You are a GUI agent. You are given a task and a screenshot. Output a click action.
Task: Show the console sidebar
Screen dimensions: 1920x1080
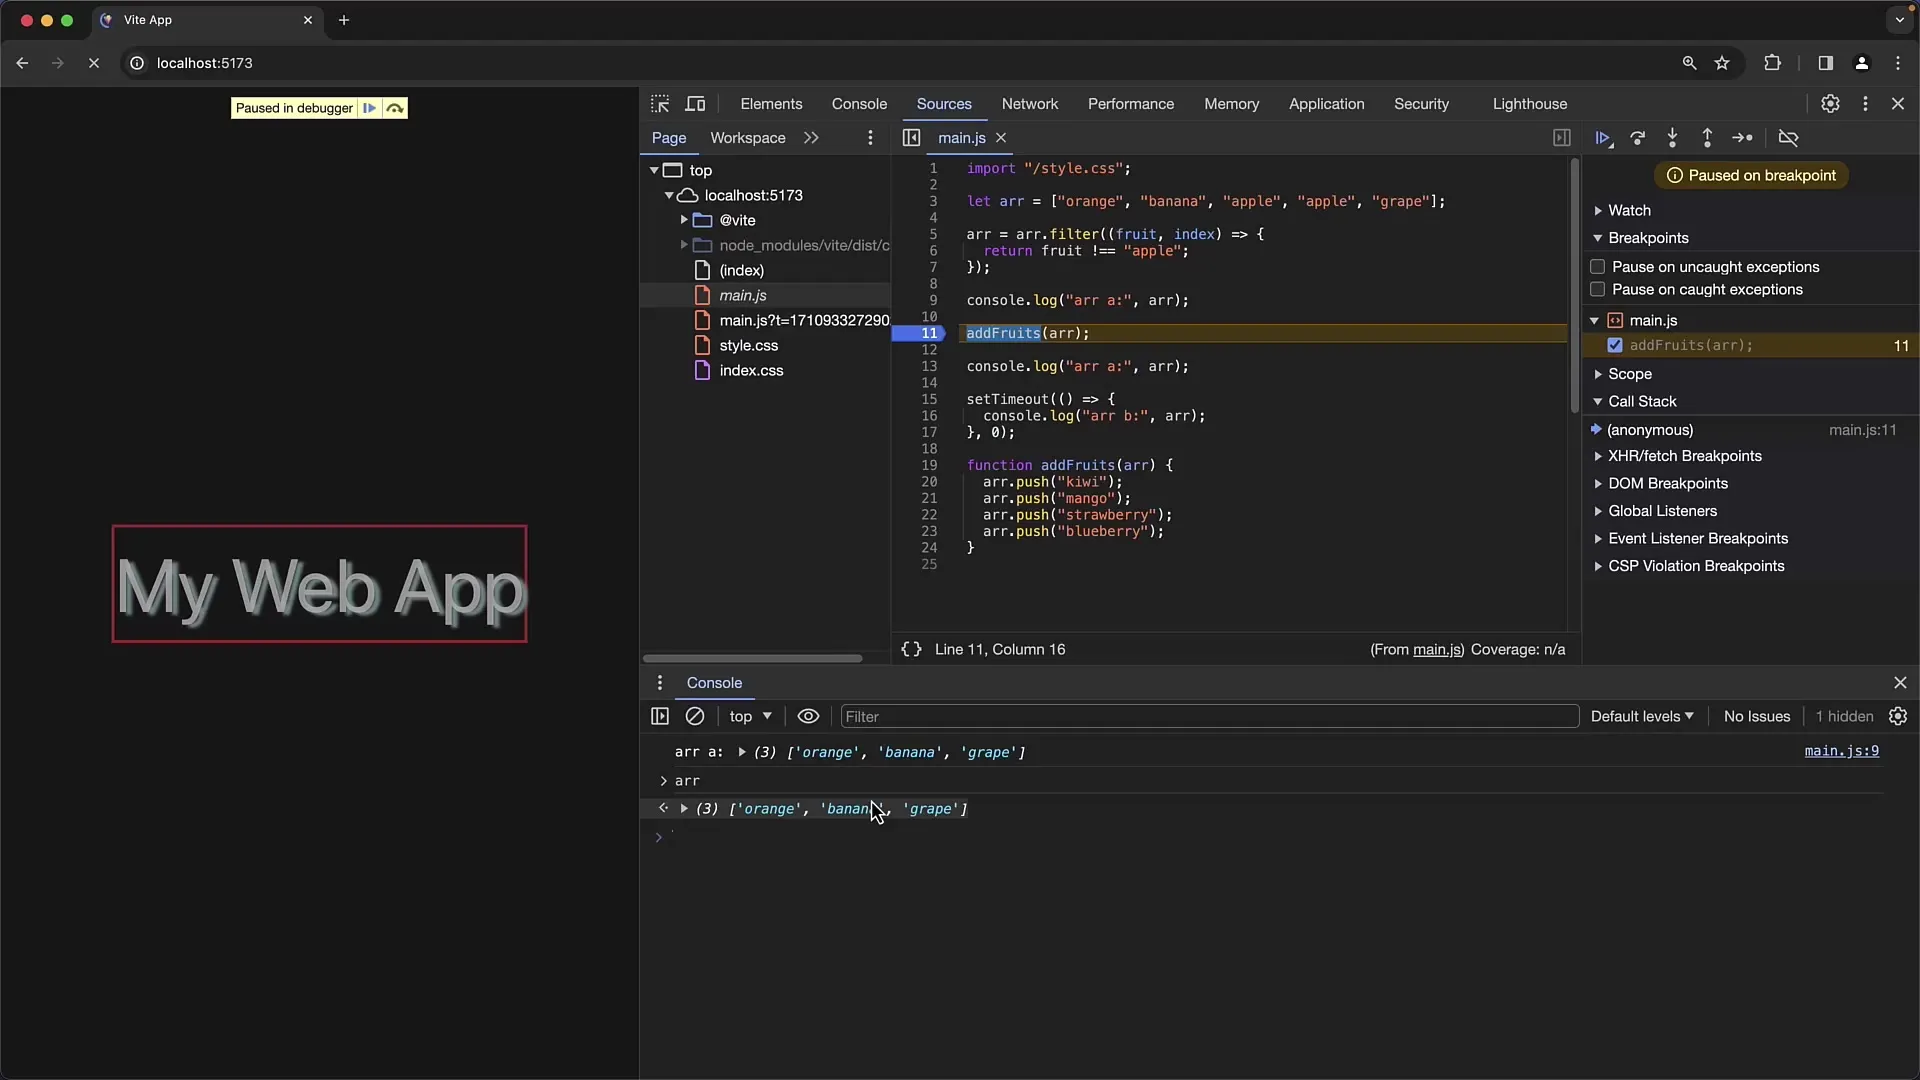pyautogui.click(x=660, y=717)
